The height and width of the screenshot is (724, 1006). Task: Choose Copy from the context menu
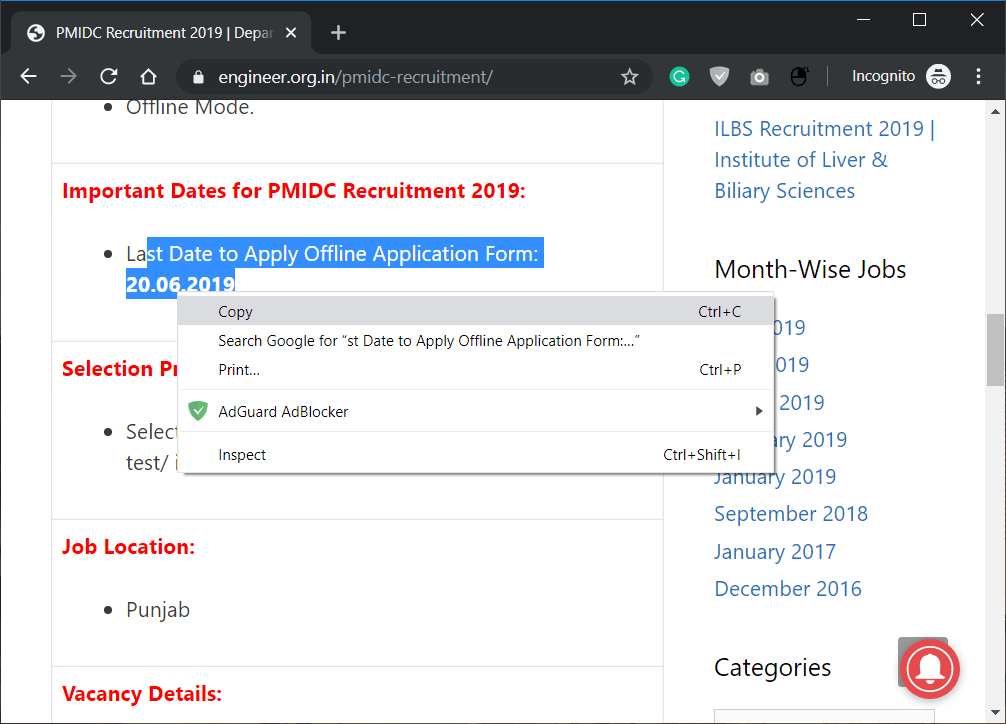click(x=475, y=312)
